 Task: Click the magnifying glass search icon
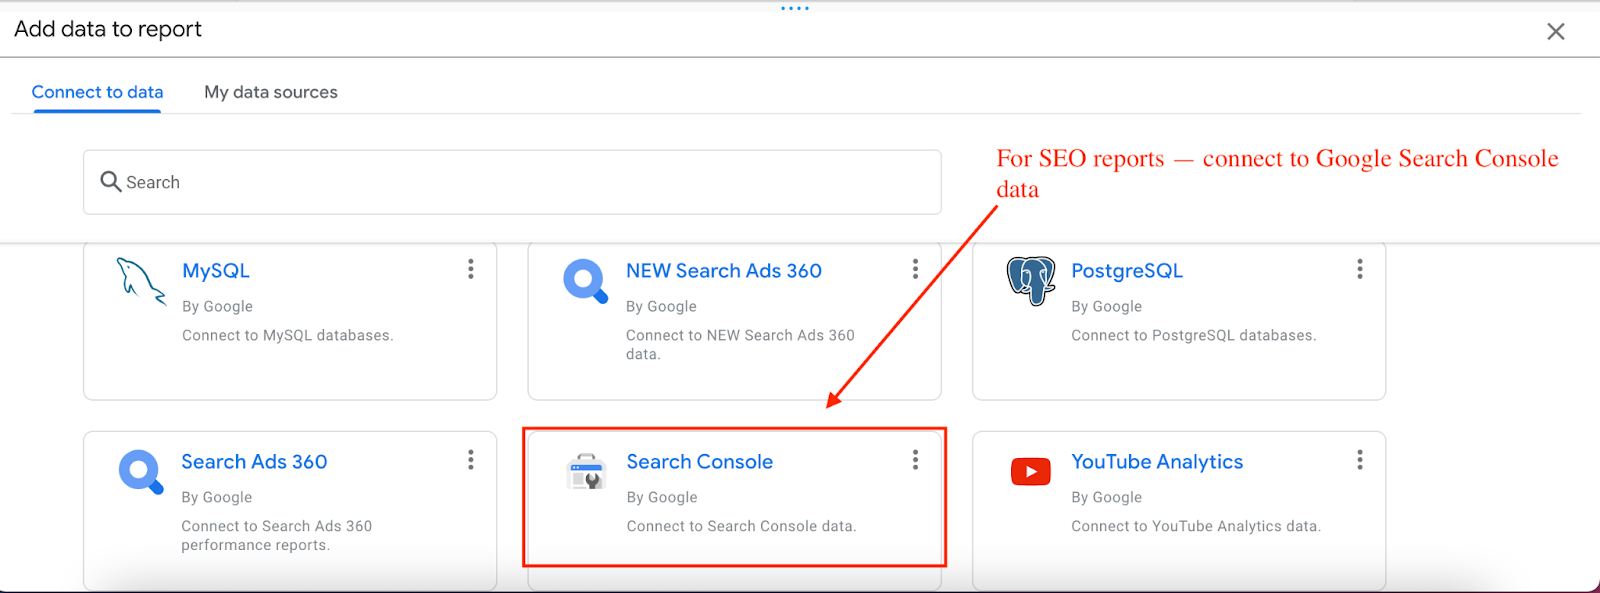coord(110,182)
